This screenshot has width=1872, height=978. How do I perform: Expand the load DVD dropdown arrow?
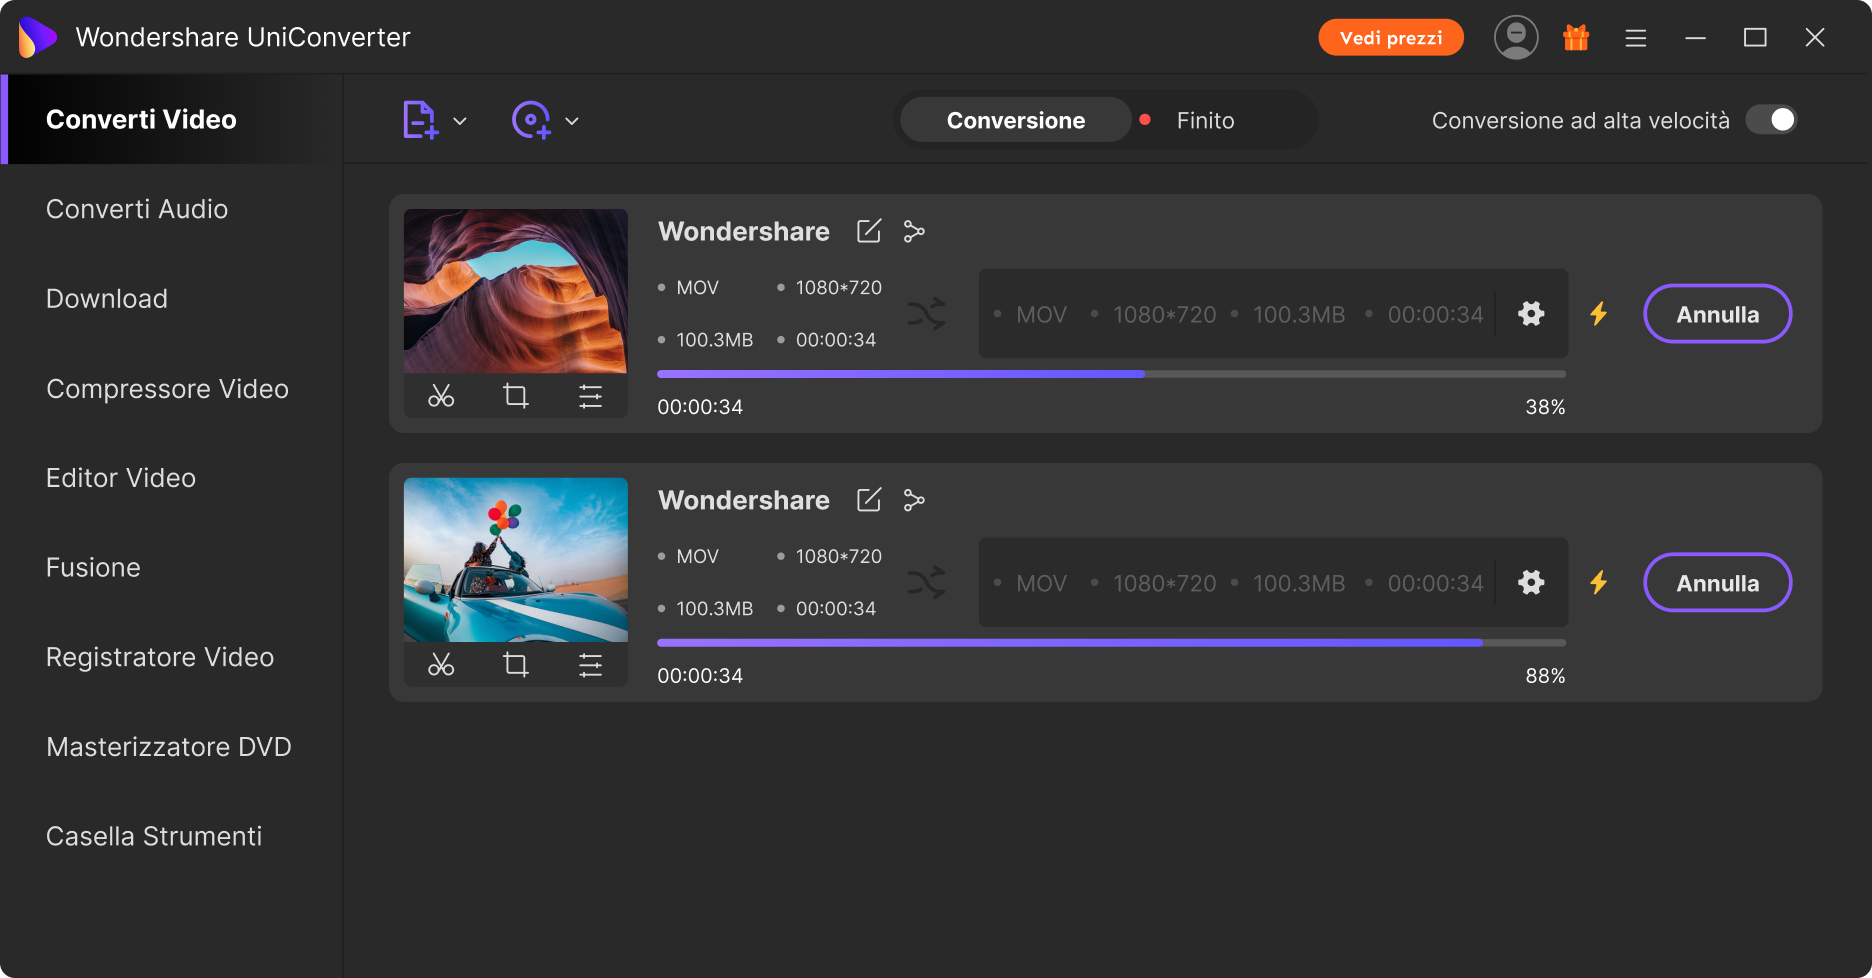pyautogui.click(x=572, y=121)
